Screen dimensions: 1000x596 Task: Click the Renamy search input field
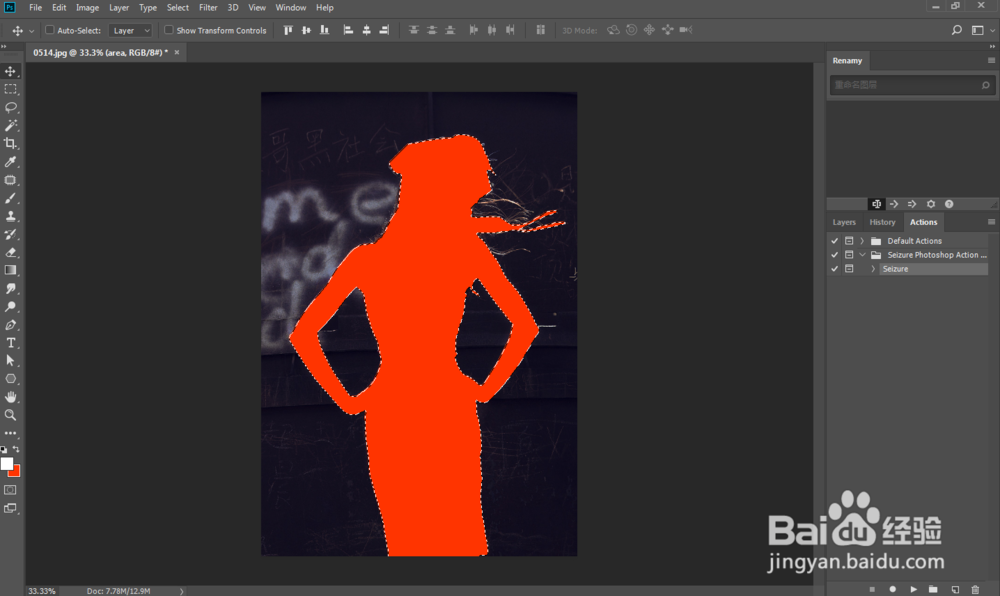[911, 85]
